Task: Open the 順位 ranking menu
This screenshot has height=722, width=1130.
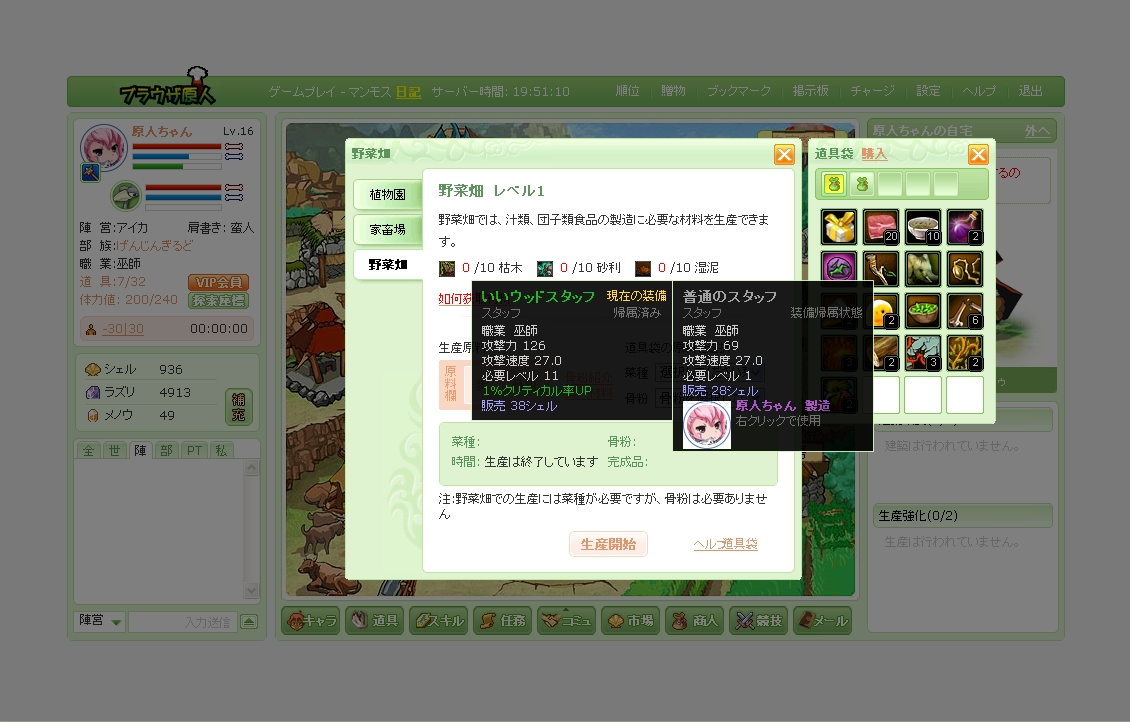Action: click(x=627, y=91)
